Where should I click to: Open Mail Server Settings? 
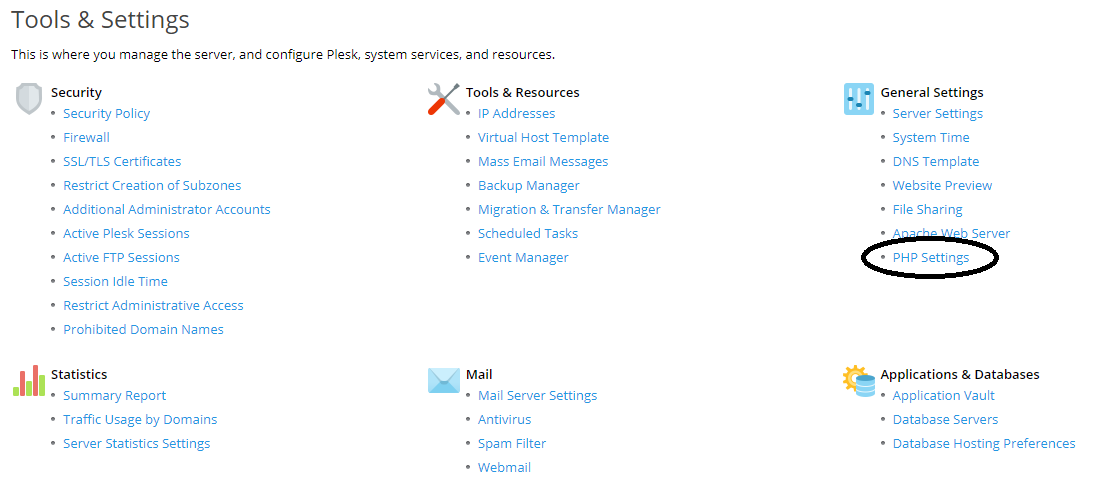[538, 395]
